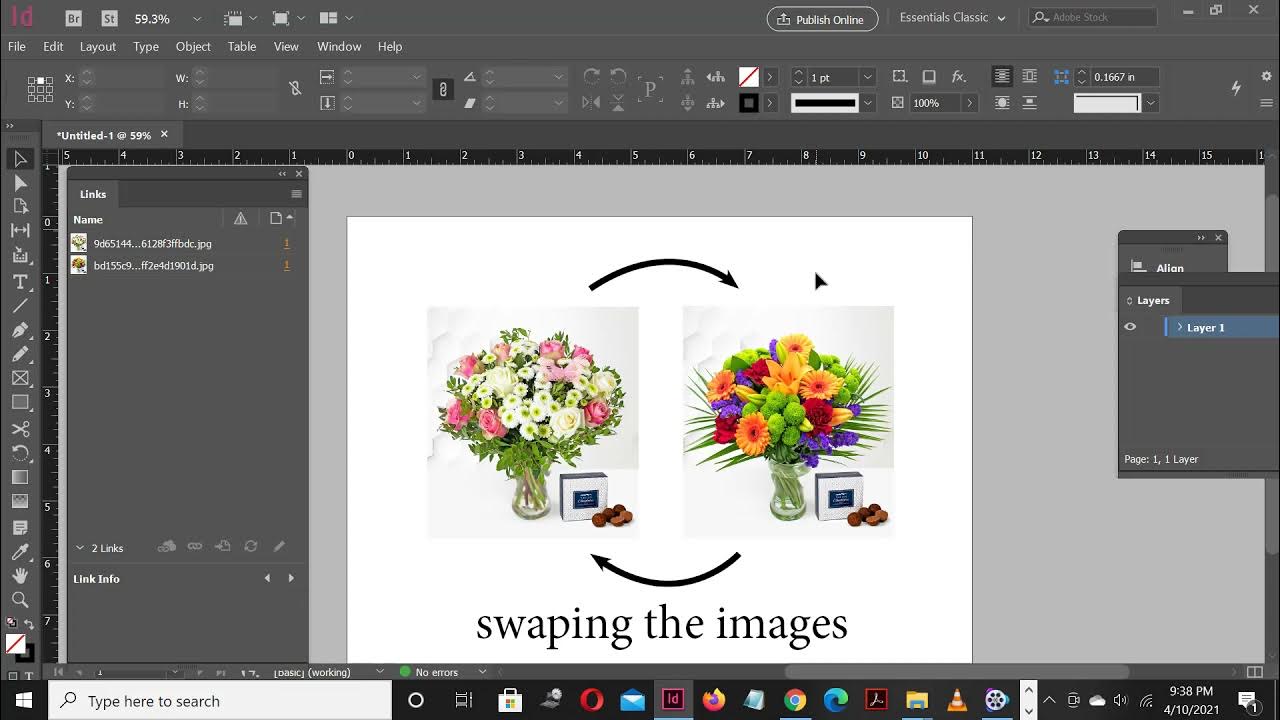Expand Layer 1 disclosure arrow

click(x=1180, y=327)
